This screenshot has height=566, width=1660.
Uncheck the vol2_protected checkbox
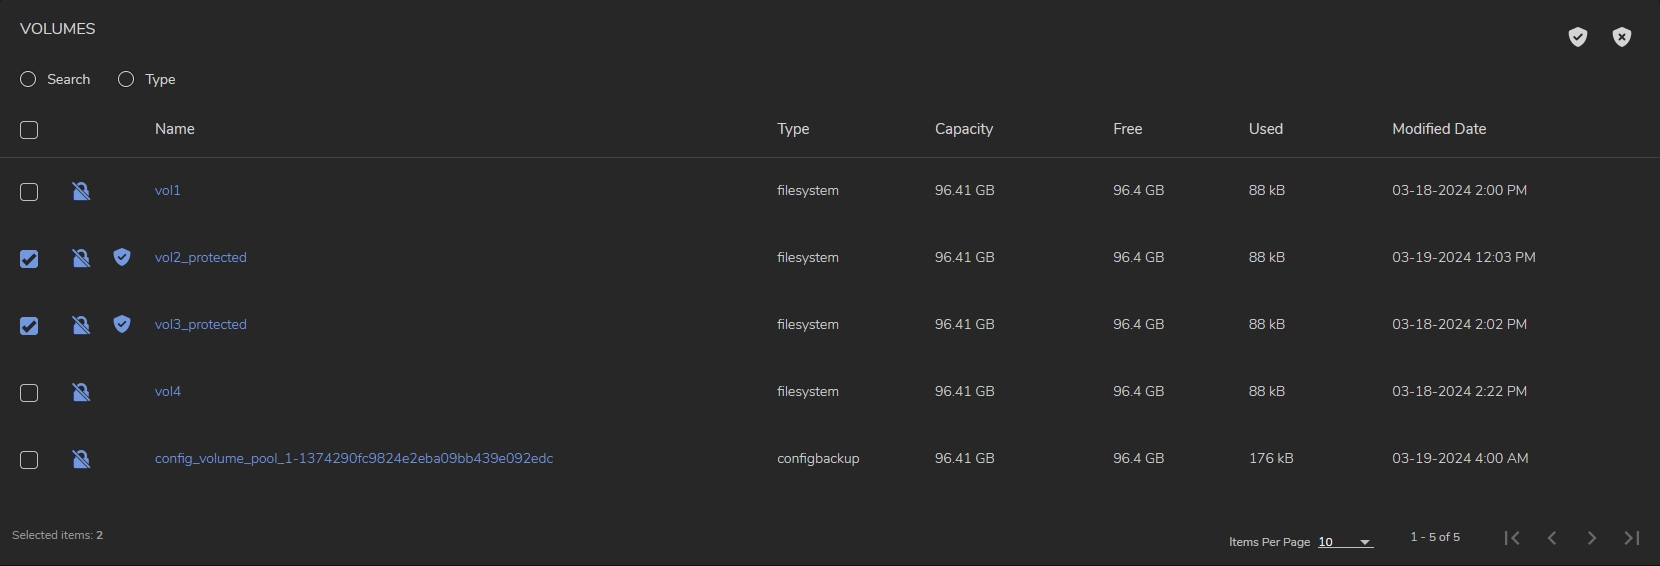pyautogui.click(x=29, y=259)
